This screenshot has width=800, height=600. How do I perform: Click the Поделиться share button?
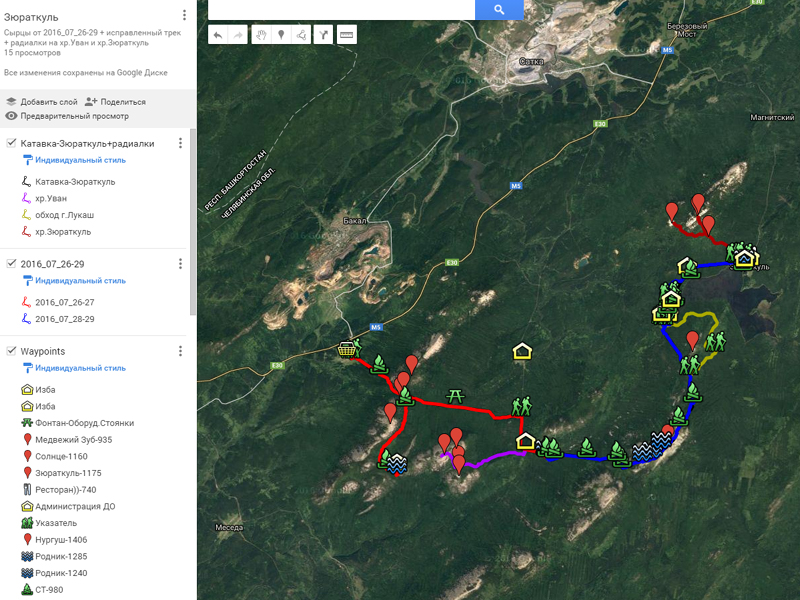pos(115,101)
